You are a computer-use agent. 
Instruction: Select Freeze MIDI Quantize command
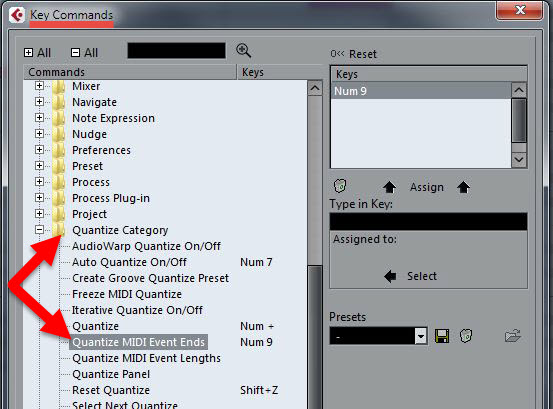coord(127,294)
